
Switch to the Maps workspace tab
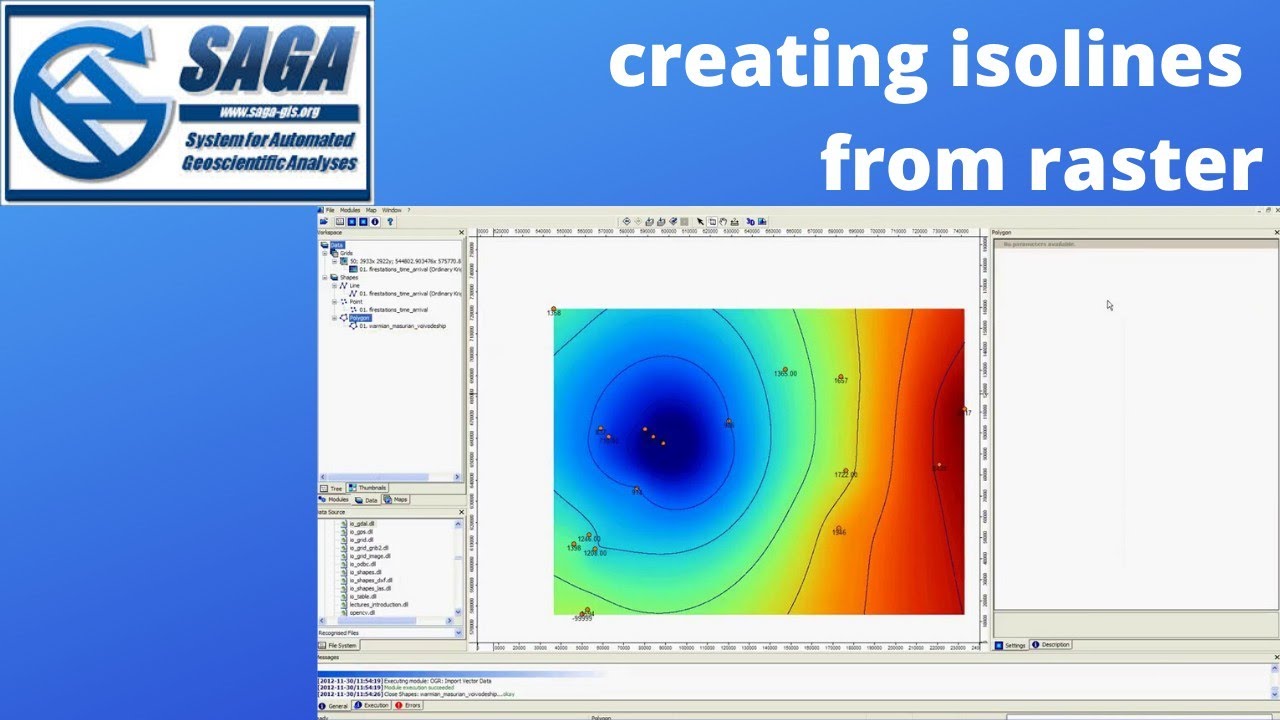[x=396, y=499]
